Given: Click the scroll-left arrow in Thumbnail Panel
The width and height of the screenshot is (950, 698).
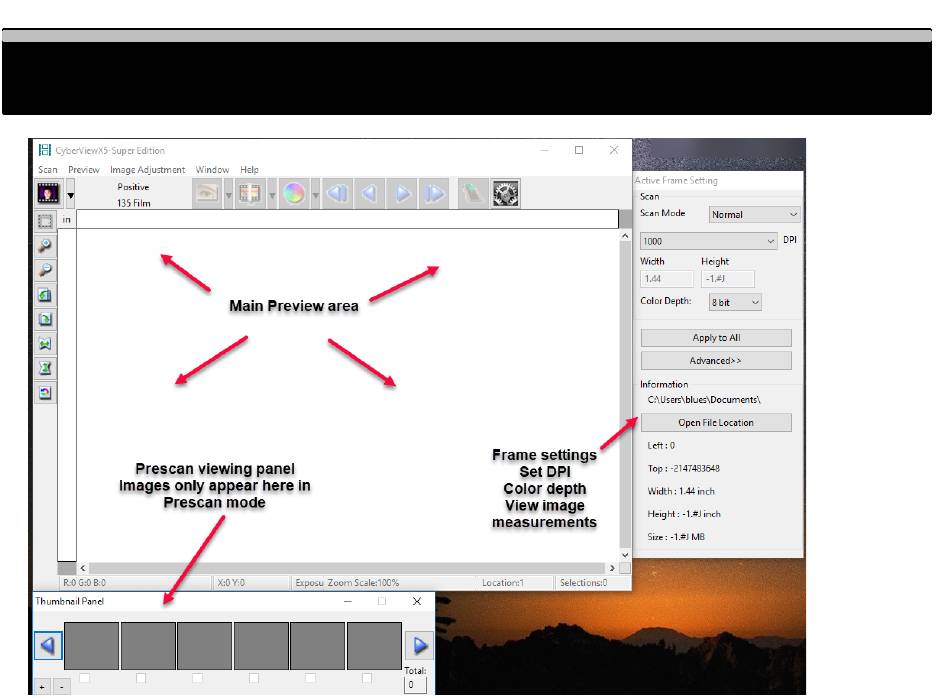Looking at the screenshot, I should [47, 646].
